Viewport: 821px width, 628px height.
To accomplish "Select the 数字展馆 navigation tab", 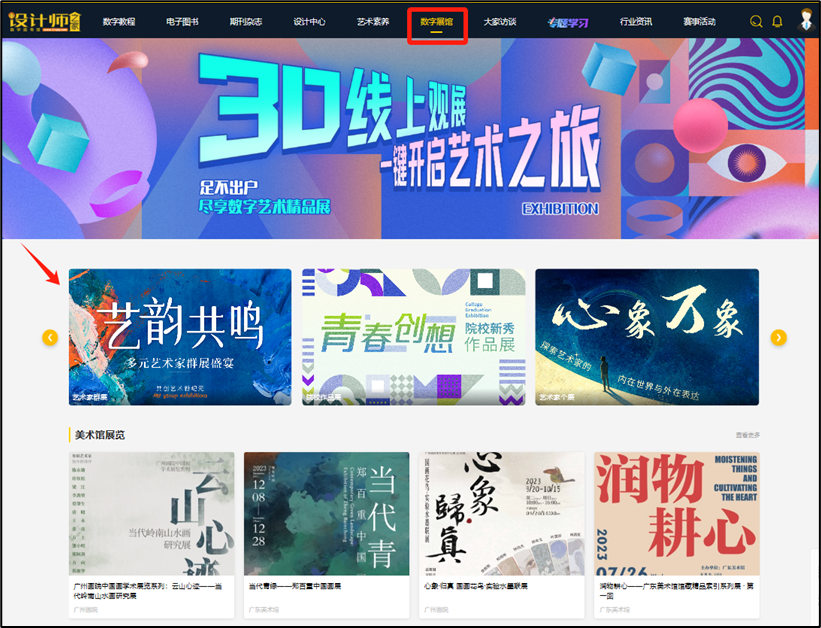I will pos(437,21).
